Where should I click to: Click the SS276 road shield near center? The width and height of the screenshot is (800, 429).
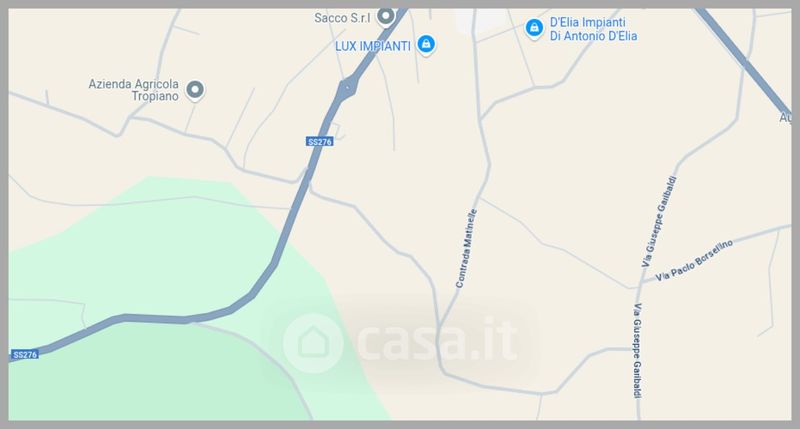320,141
